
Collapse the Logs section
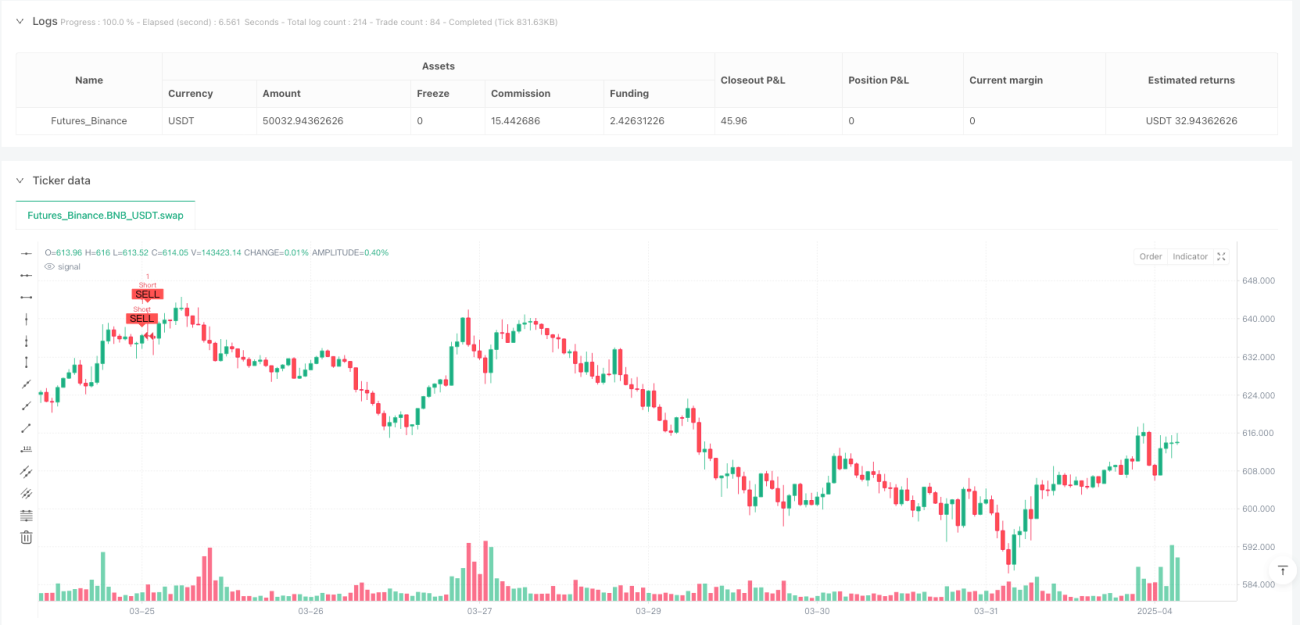coord(20,21)
